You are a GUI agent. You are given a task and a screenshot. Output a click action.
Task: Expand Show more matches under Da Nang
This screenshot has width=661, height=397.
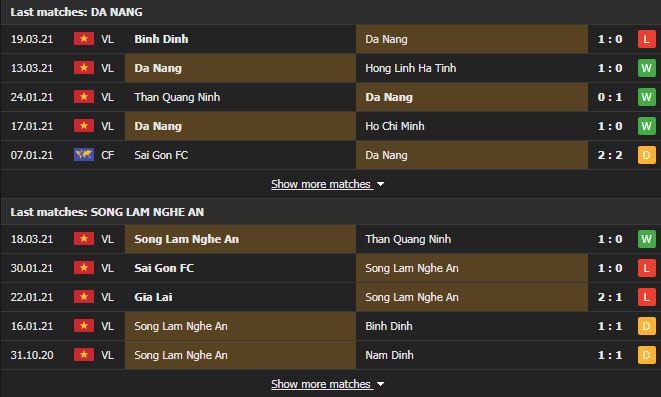(x=321, y=184)
